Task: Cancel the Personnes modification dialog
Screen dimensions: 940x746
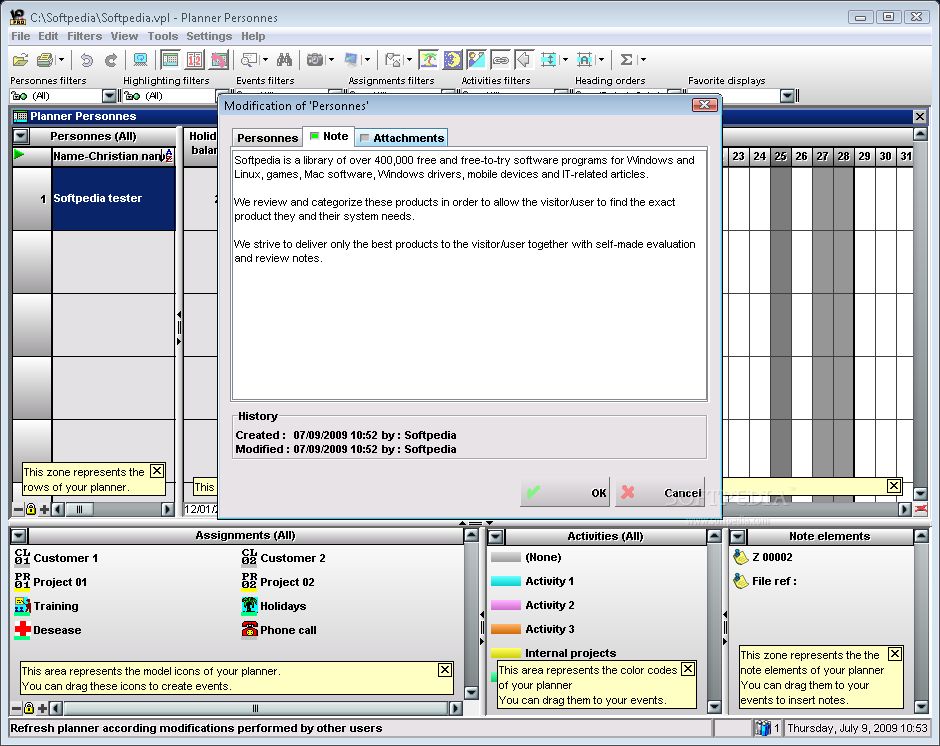Action: pyautogui.click(x=660, y=492)
